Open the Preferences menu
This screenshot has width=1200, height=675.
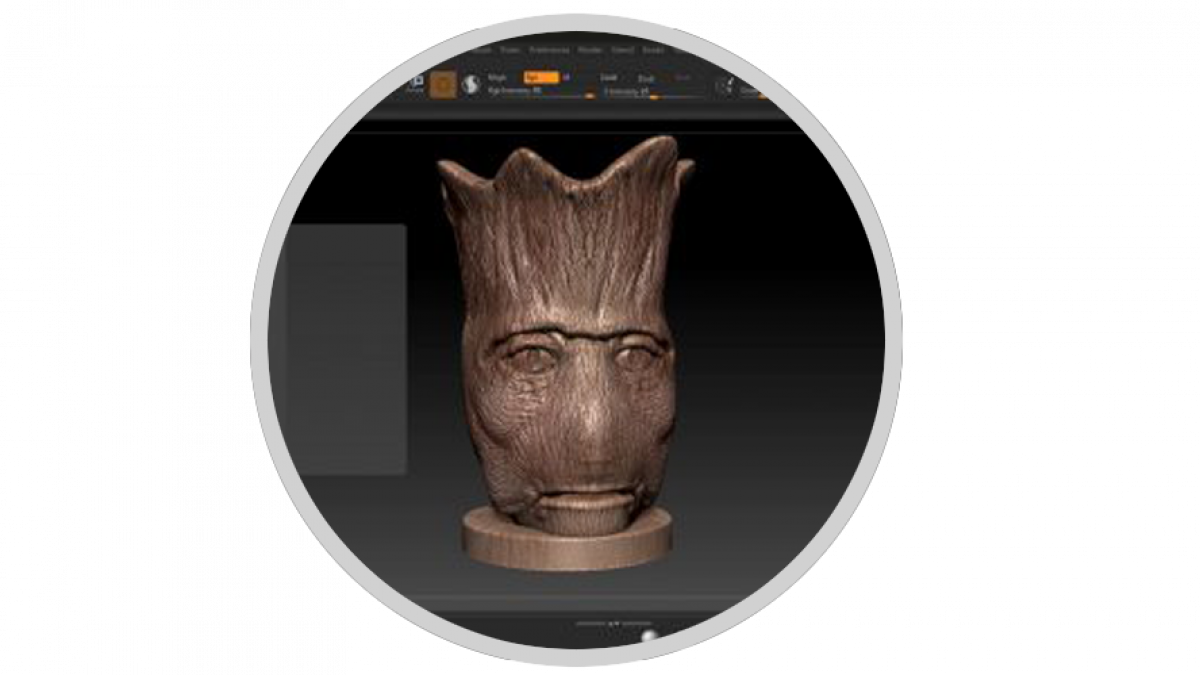tap(549, 50)
